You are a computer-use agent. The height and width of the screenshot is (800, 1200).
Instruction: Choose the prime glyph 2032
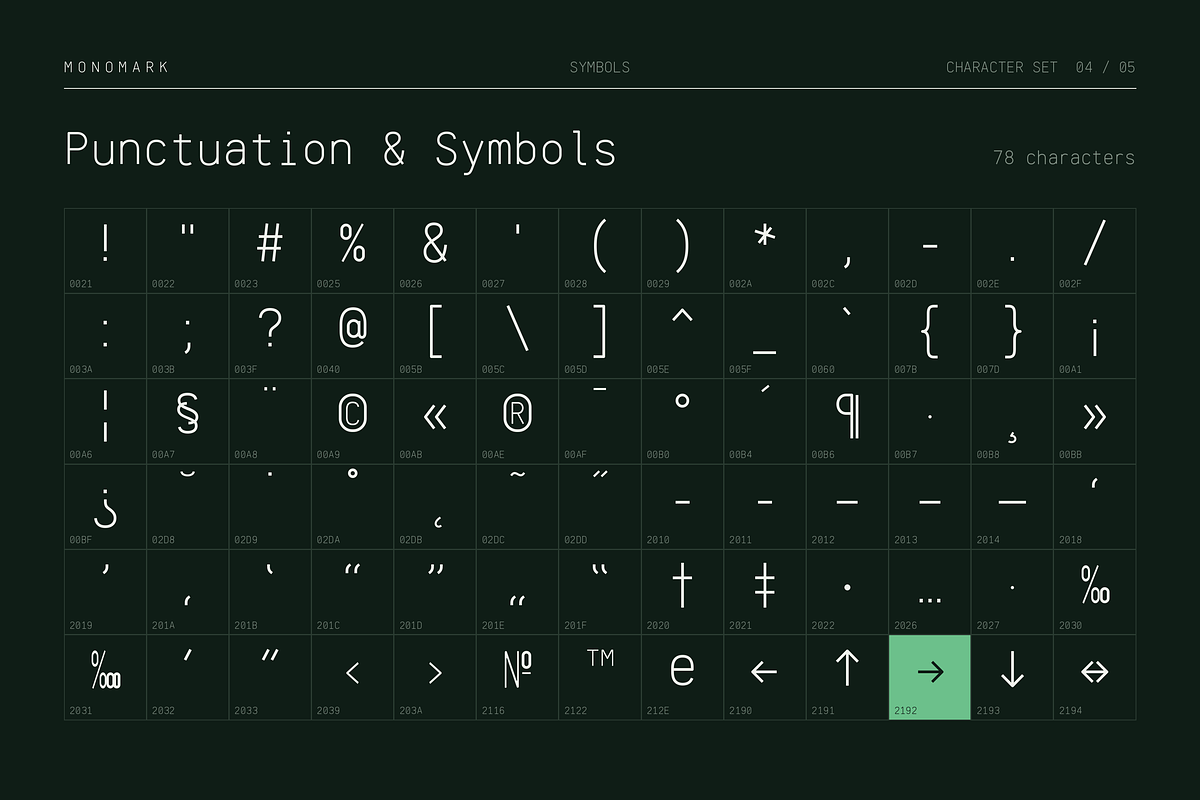click(x=188, y=676)
